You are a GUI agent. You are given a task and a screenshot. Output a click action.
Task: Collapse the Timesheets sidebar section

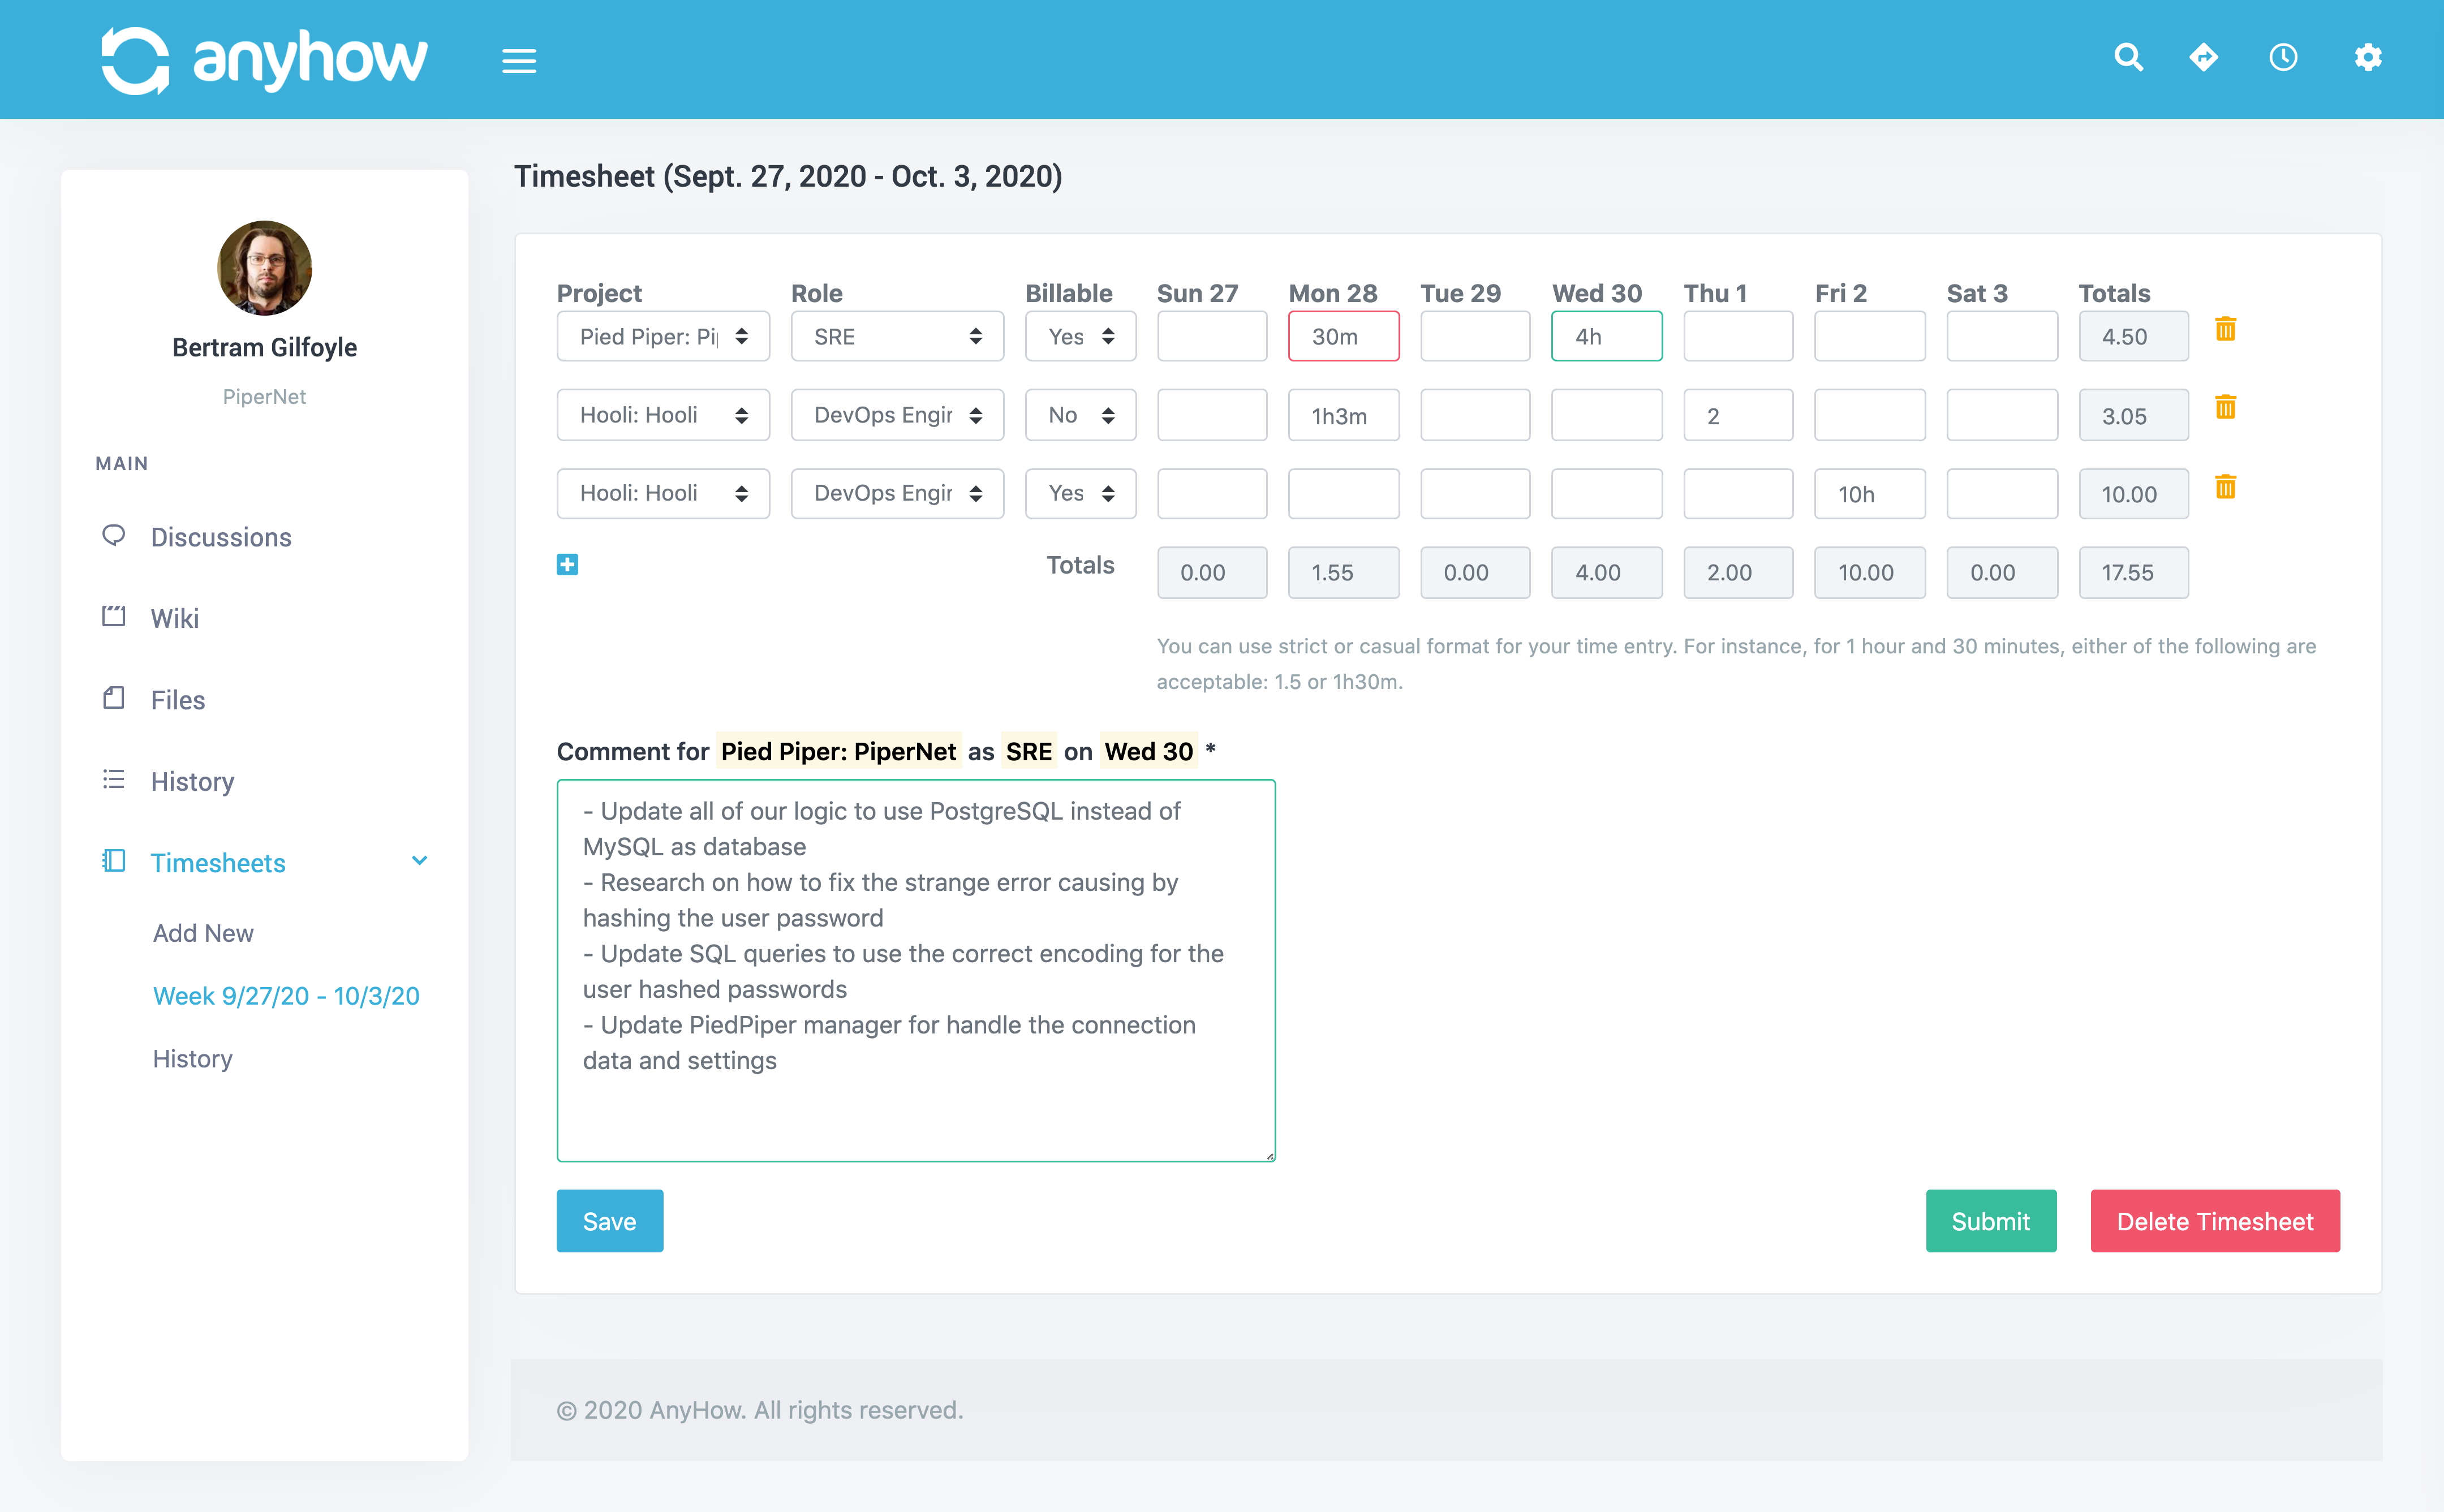pos(420,861)
